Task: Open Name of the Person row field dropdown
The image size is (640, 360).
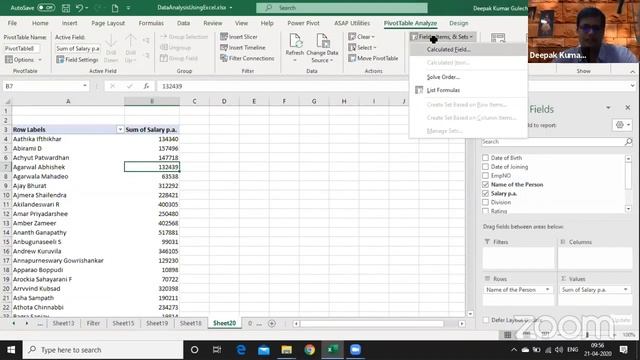Action: click(x=547, y=289)
